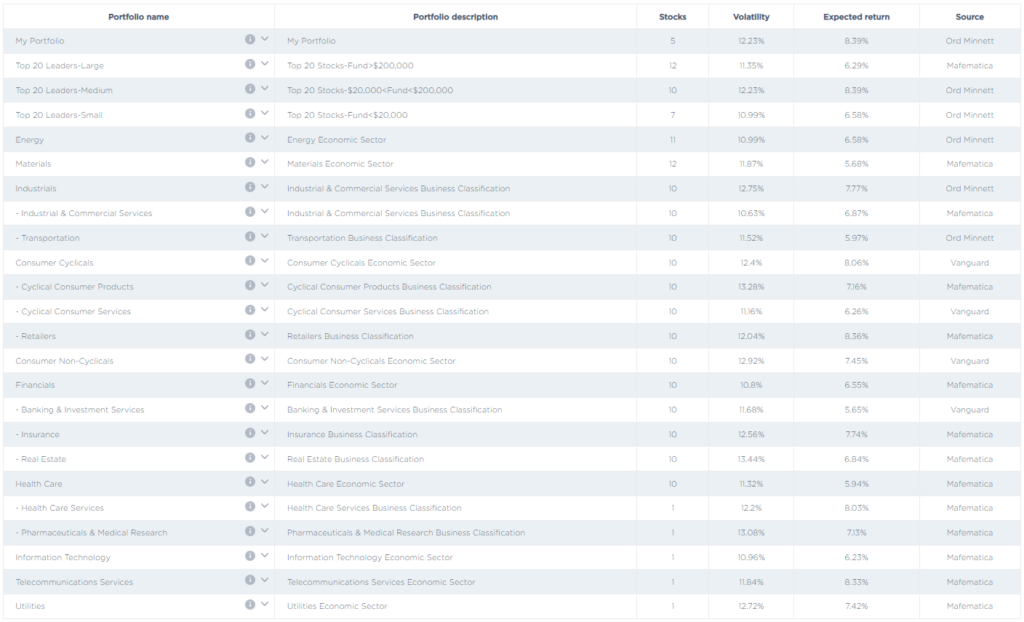Click the Transportation portfolio name
Viewport: 1024px width, 622px height.
click(x=48, y=238)
